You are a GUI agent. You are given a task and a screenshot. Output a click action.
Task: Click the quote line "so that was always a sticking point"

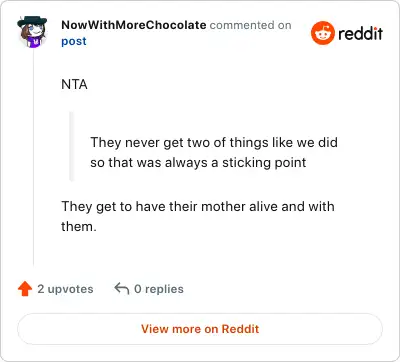pos(198,163)
